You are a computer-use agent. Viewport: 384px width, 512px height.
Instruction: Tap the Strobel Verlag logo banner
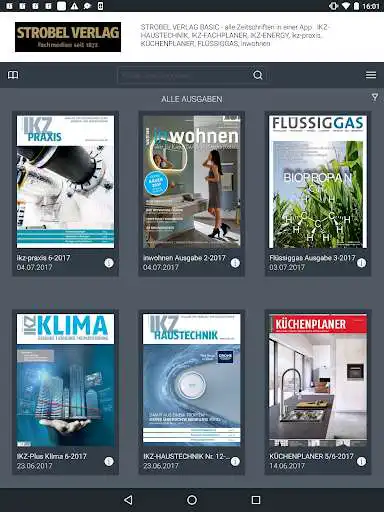(x=68, y=37)
